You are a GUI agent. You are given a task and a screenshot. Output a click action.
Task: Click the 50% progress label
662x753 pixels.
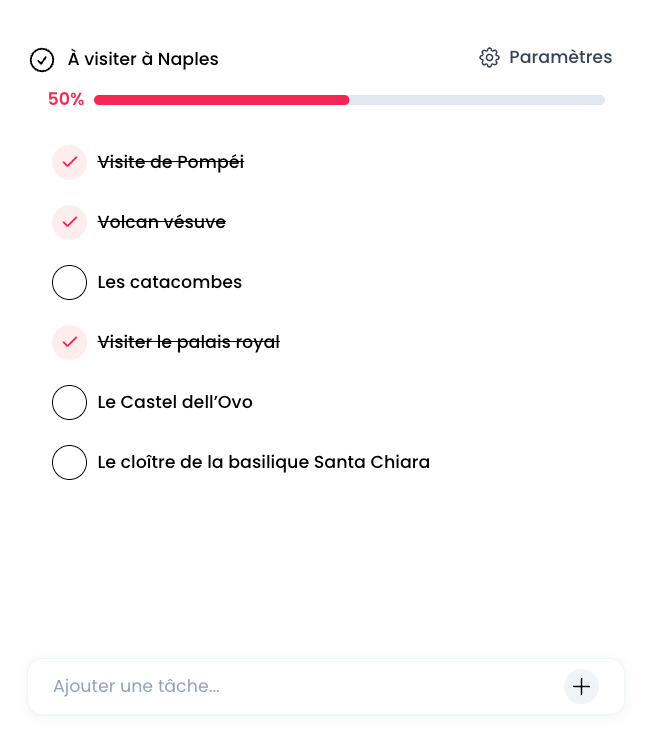click(x=66, y=100)
